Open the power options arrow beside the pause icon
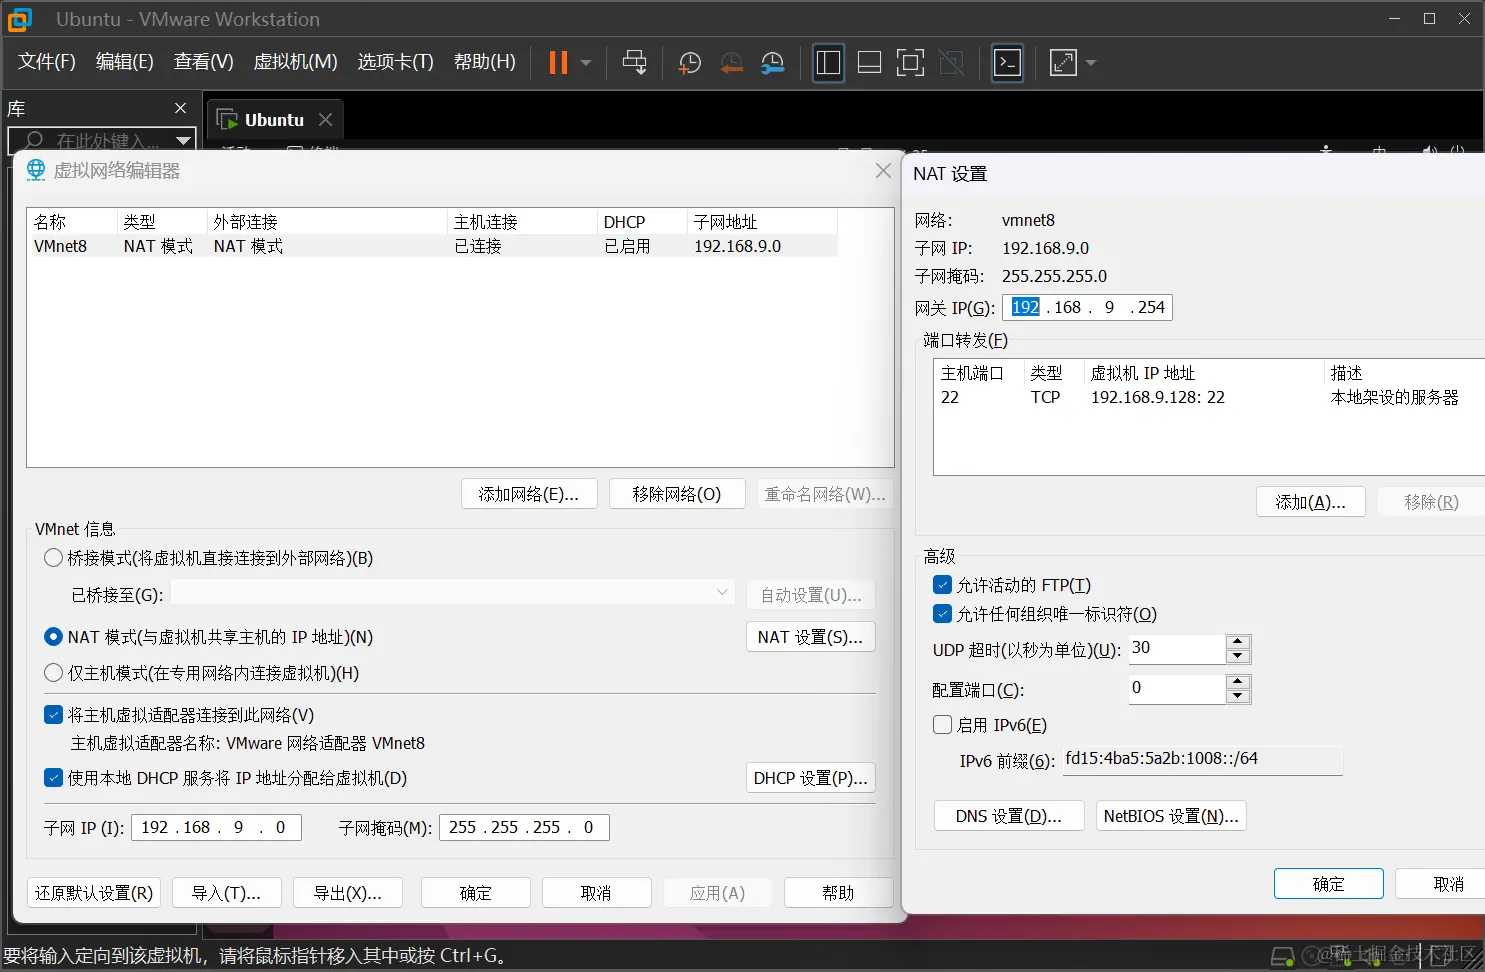This screenshot has height=972, width=1485. [x=586, y=63]
